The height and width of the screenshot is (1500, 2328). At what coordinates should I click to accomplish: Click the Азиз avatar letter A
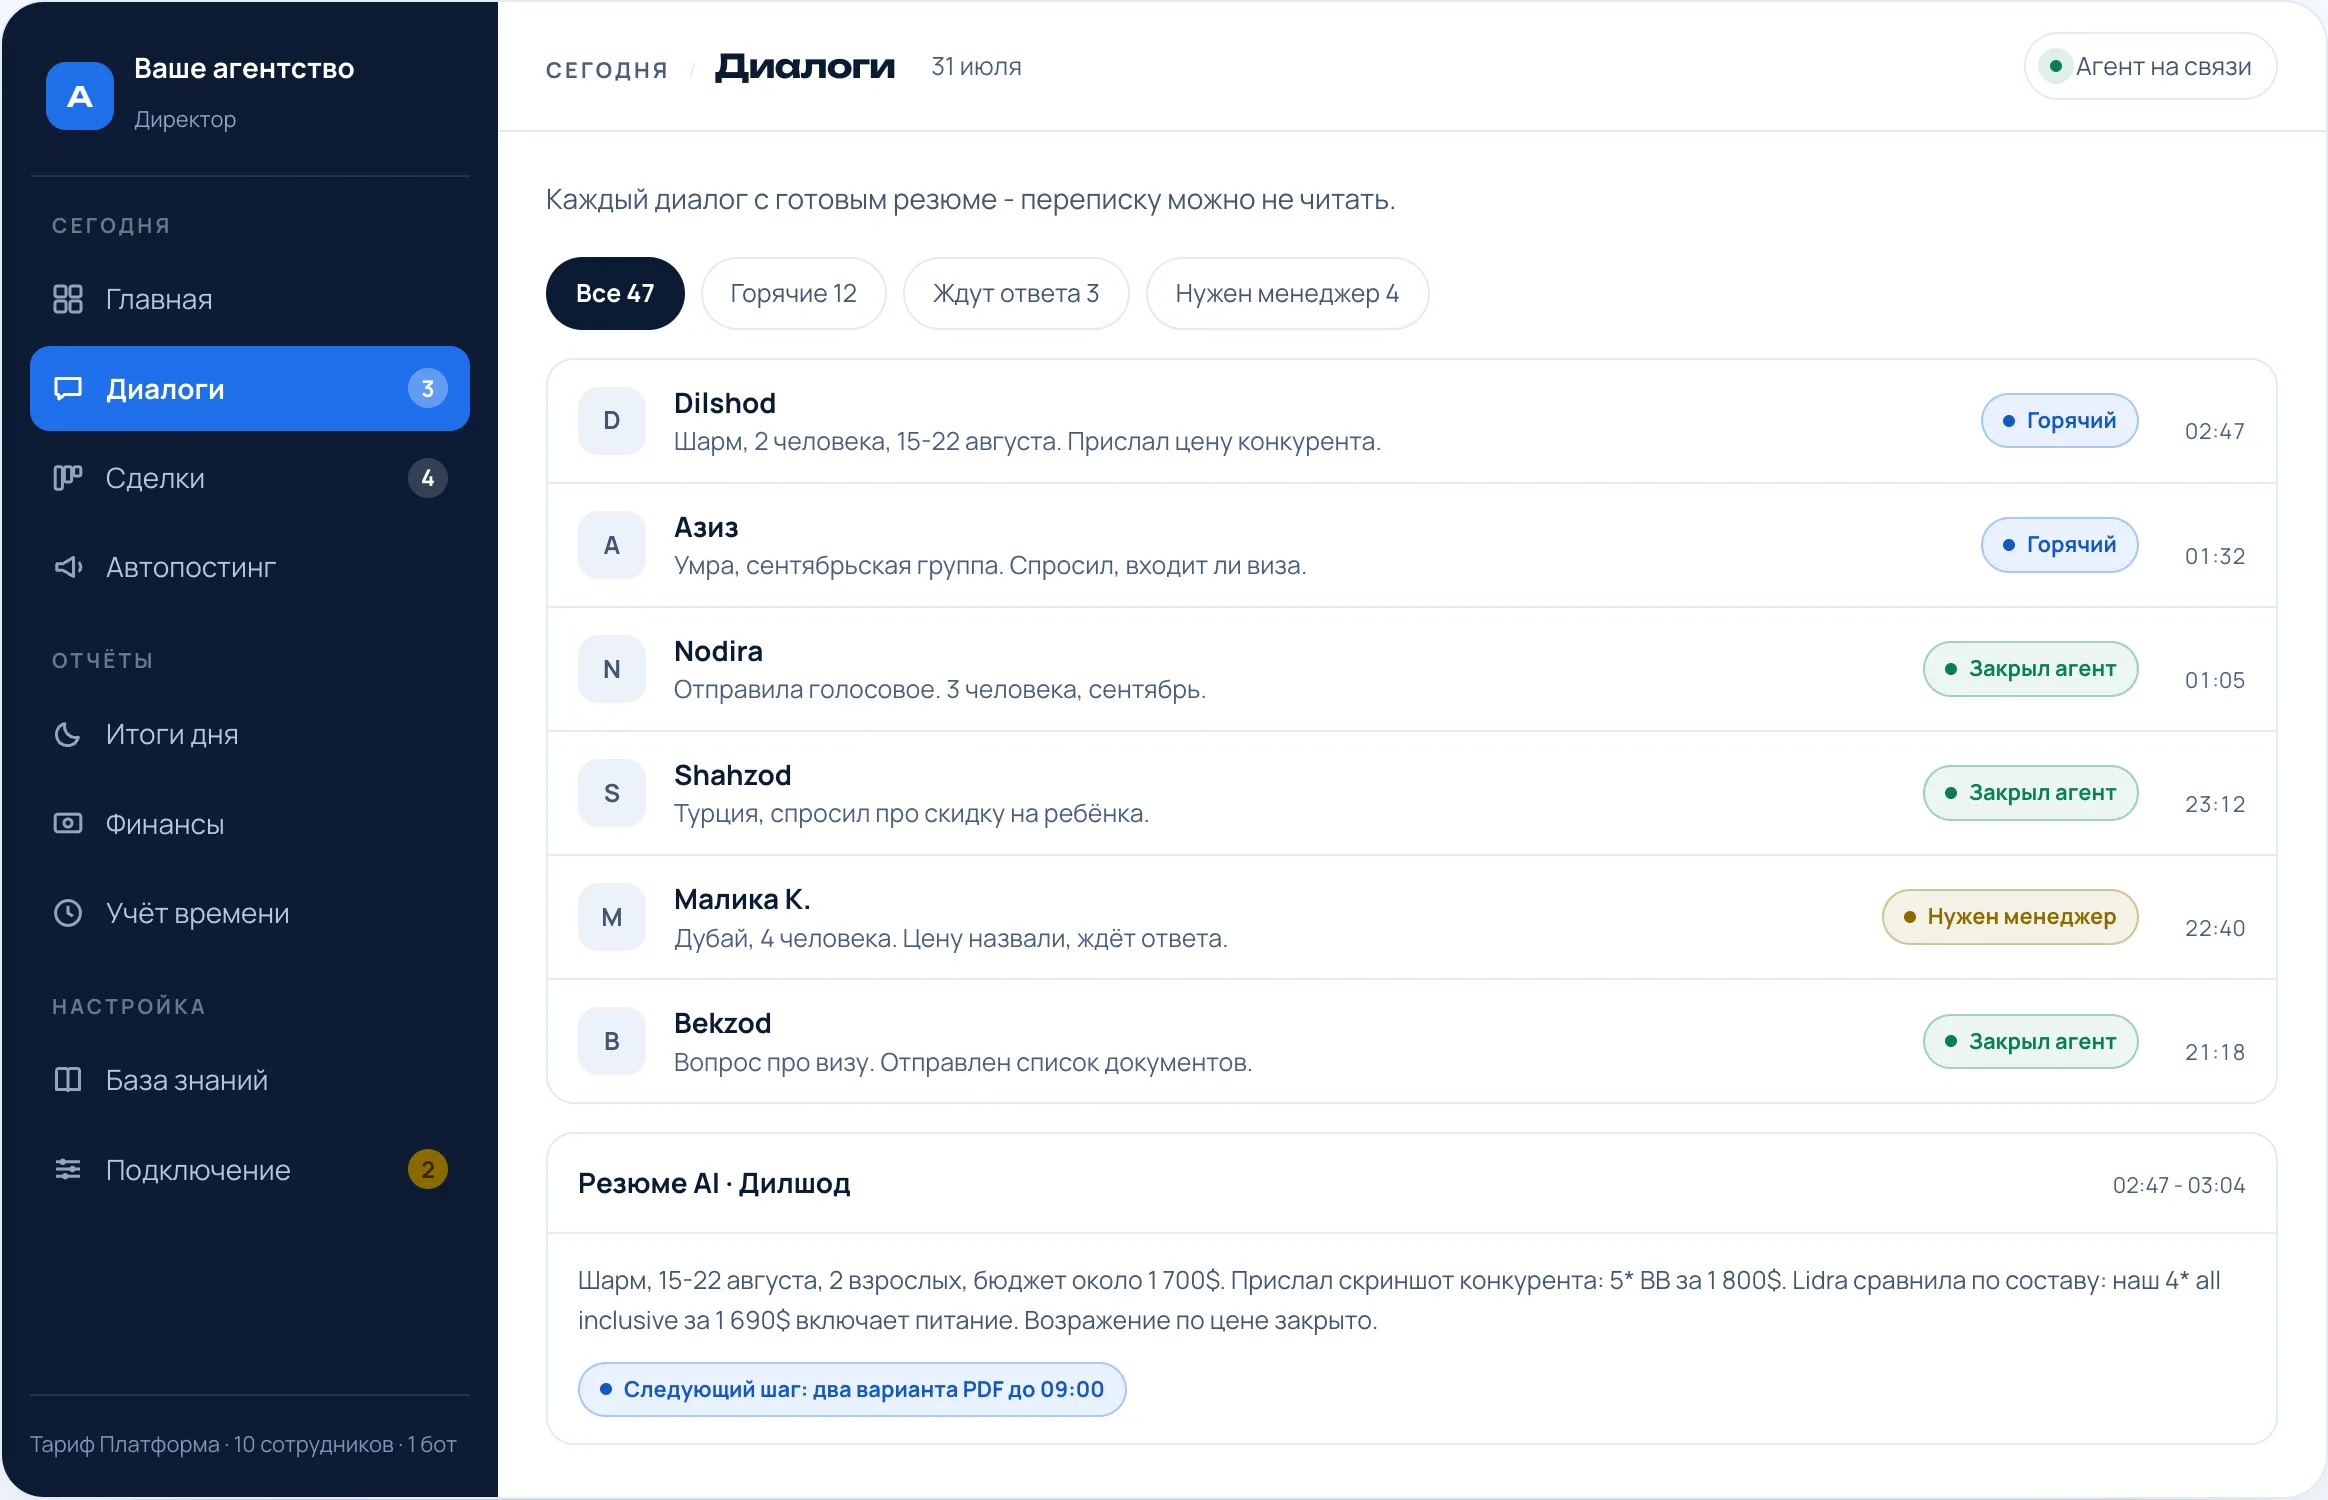coord(612,545)
